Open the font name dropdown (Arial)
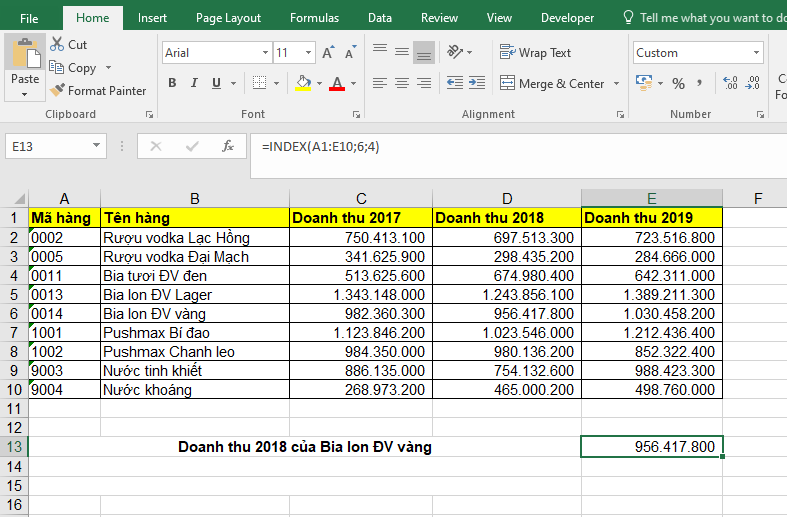 point(265,53)
